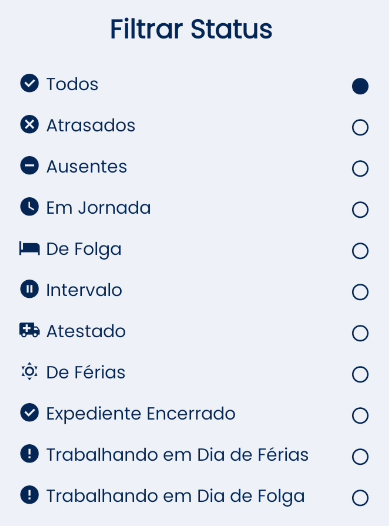Click the checkmark icon beside Todos

30,83
